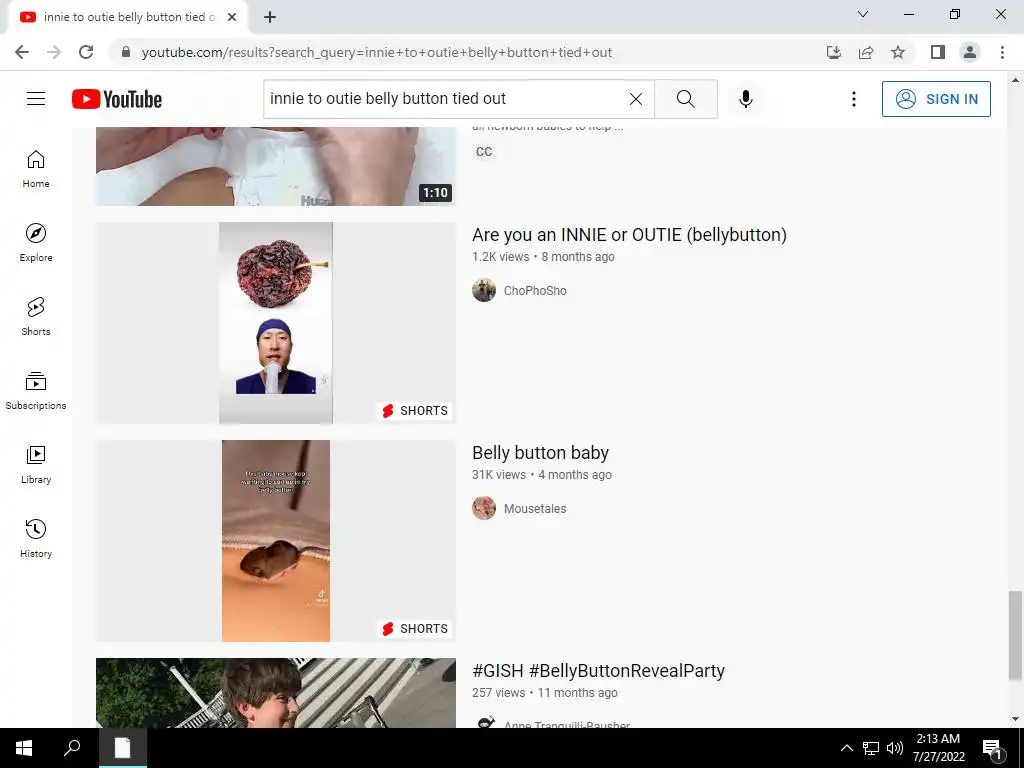
Task: Open the notification center icon
Action: click(993, 748)
